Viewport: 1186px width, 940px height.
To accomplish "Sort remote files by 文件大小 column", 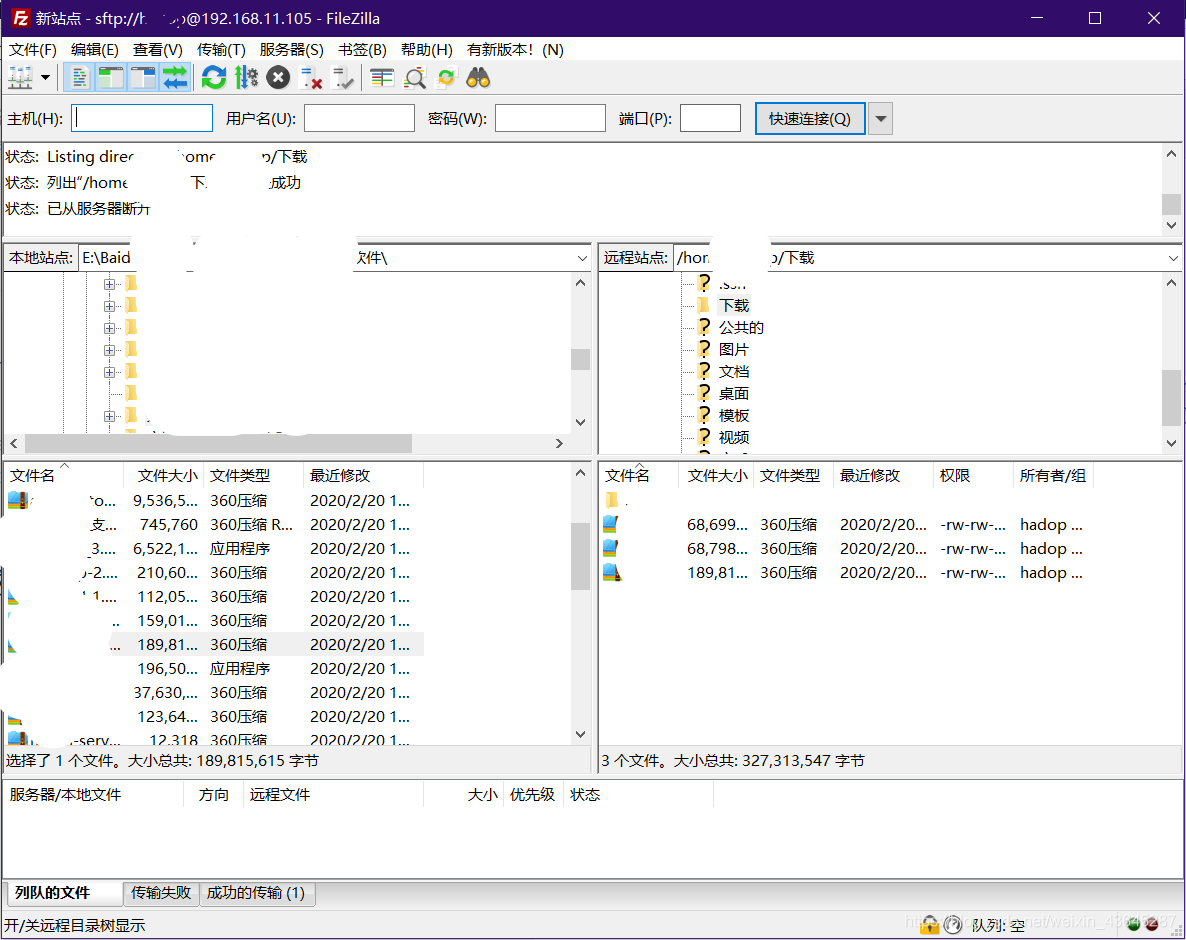I will coord(716,476).
